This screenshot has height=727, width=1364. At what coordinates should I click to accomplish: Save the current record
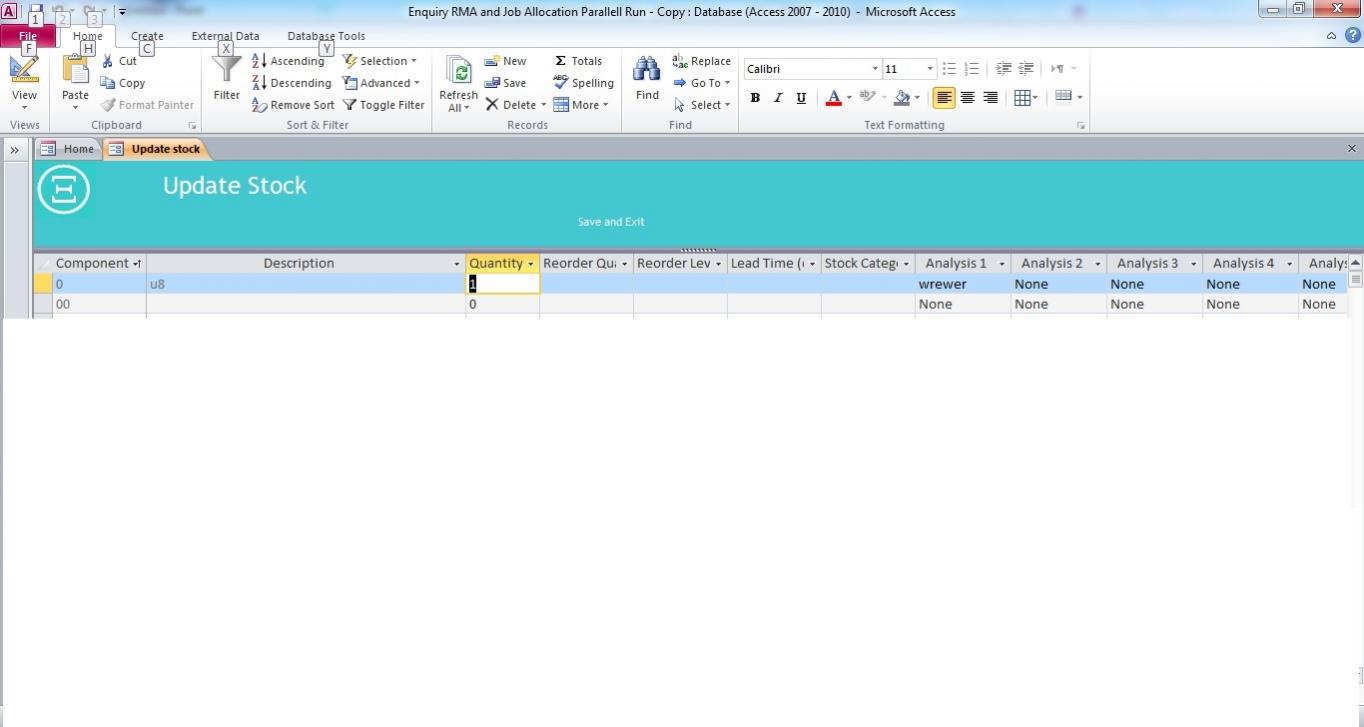[x=505, y=83]
